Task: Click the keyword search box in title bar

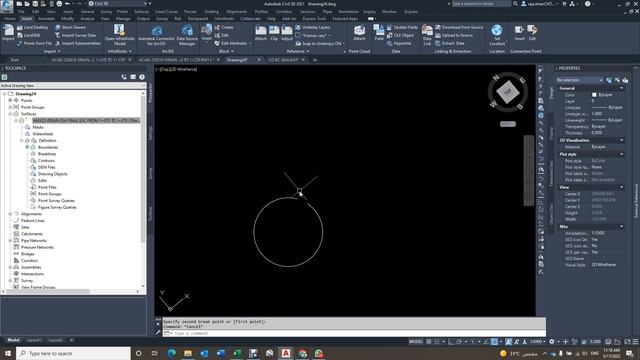Action: [x=481, y=4]
